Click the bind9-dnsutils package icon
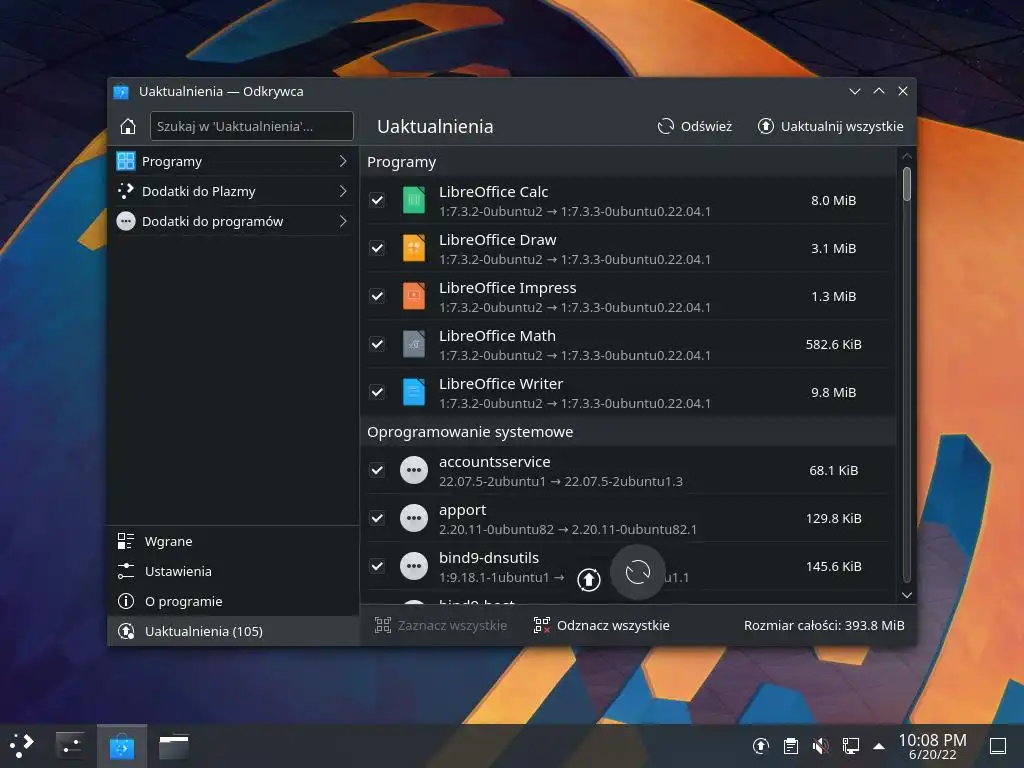 coord(413,566)
